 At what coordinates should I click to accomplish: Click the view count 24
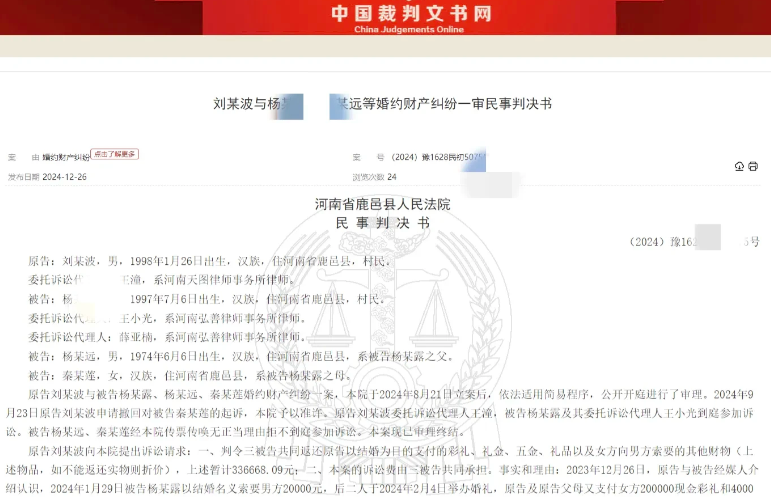pyautogui.click(x=392, y=177)
